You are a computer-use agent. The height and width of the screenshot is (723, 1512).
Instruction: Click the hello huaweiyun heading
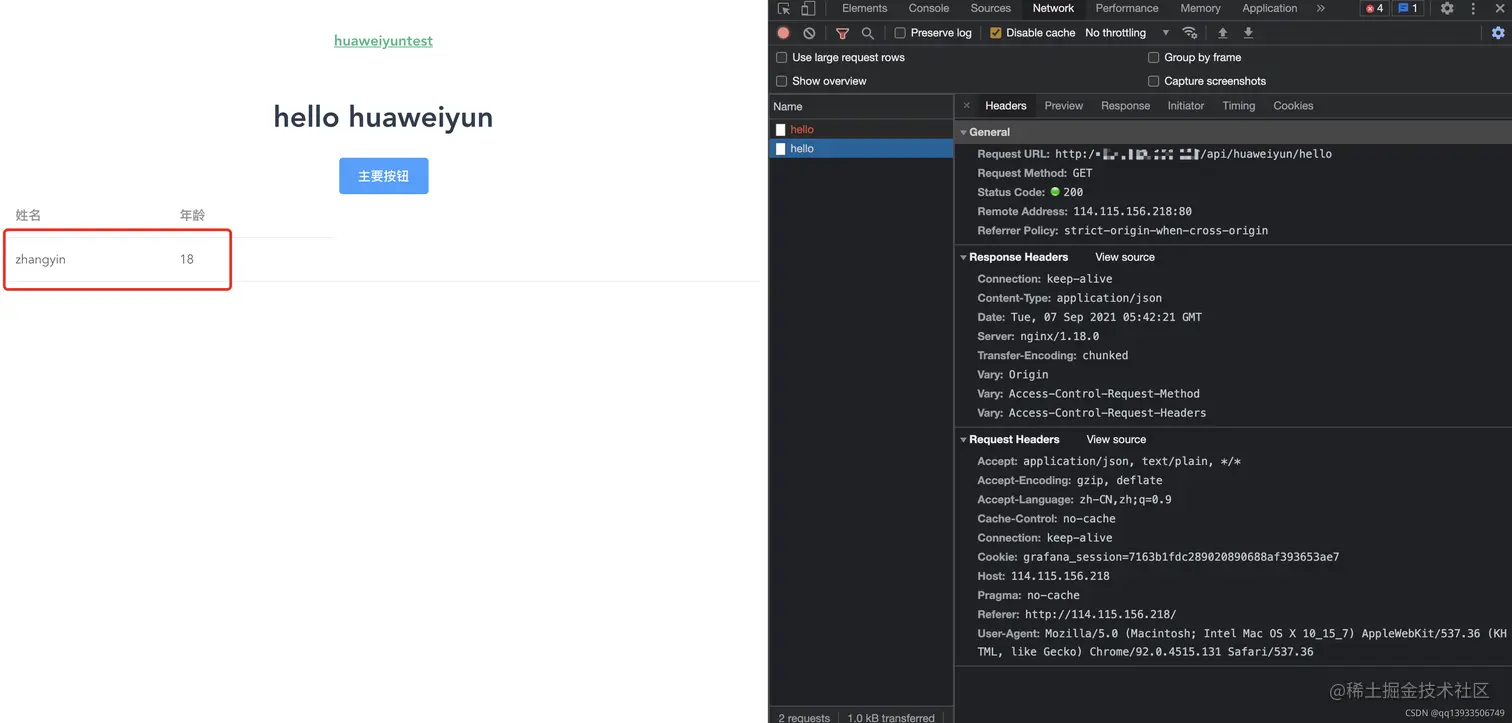[x=383, y=117]
